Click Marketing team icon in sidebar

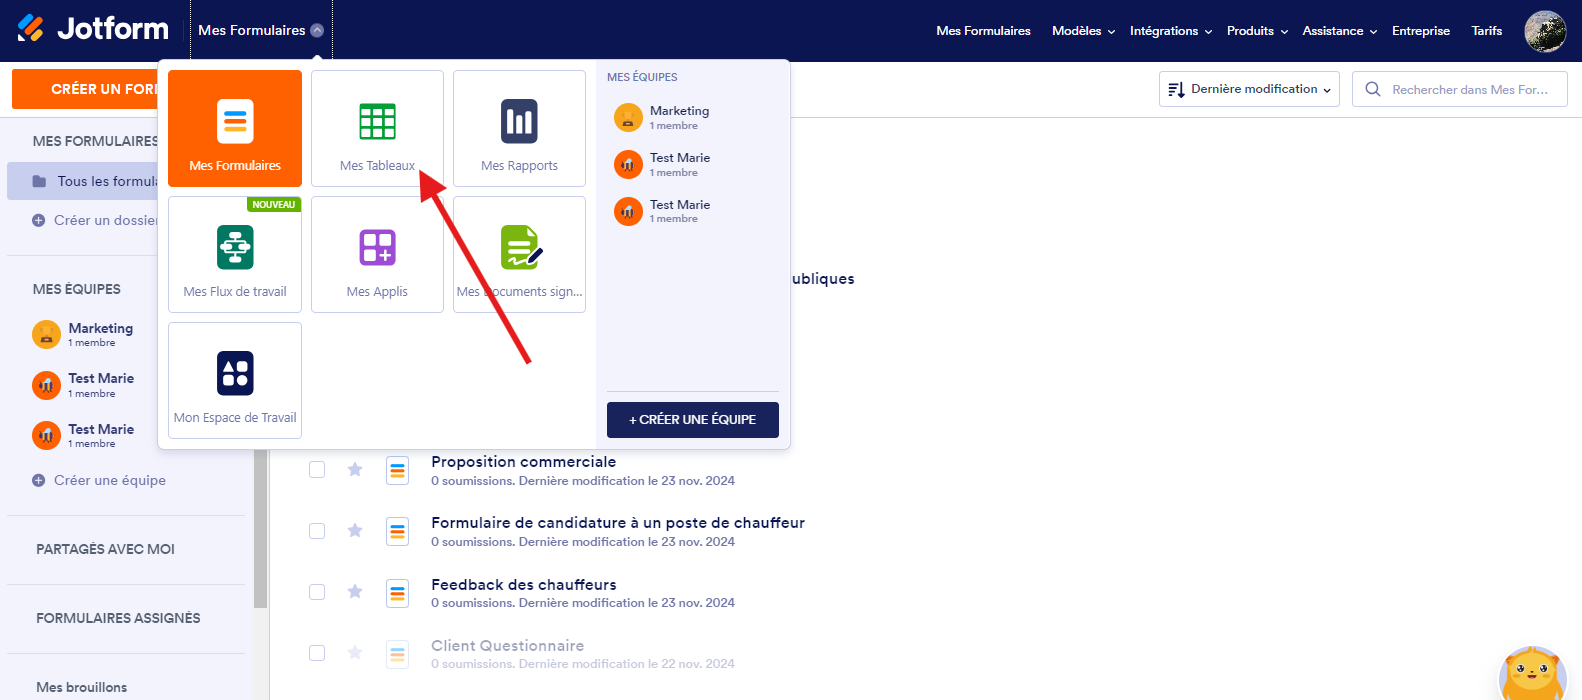tap(47, 334)
